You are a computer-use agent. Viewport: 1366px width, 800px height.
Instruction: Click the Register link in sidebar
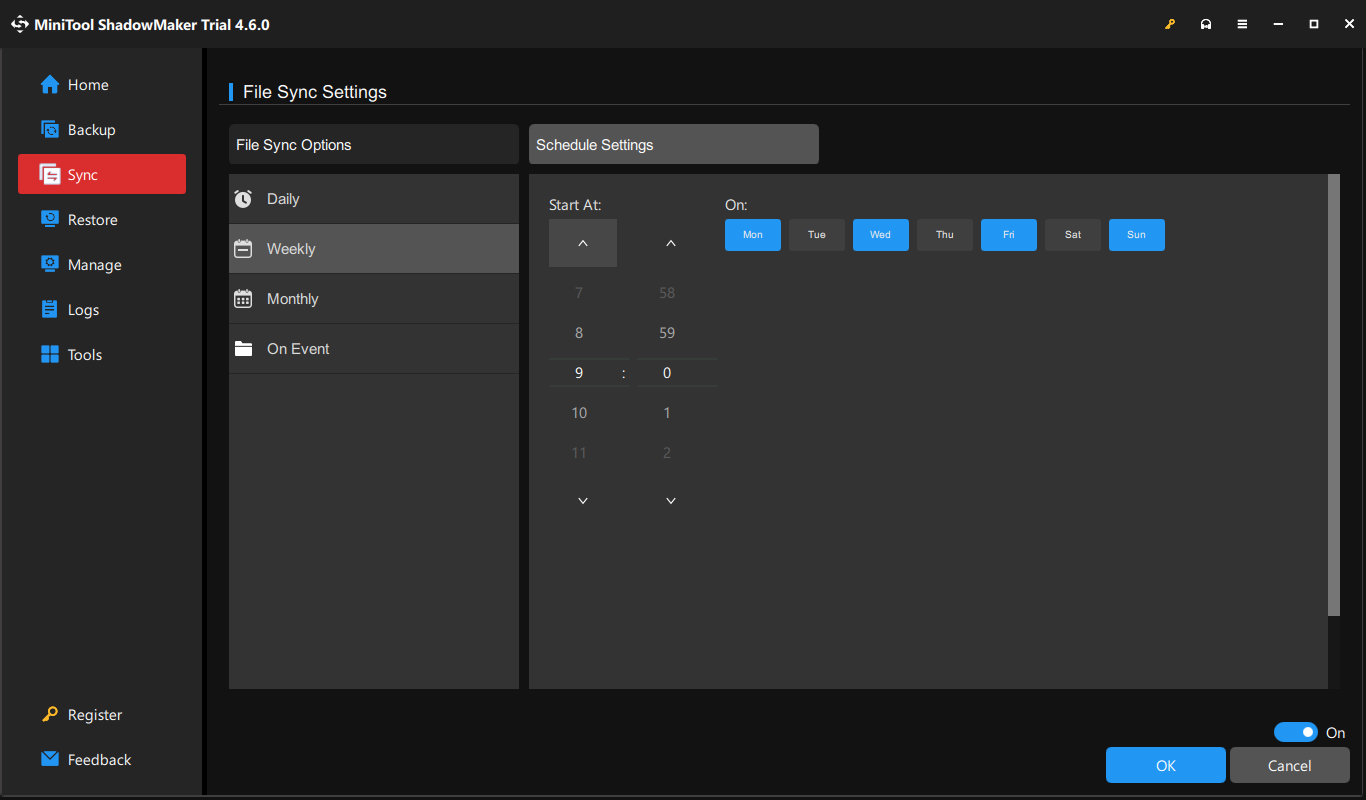pyautogui.click(x=95, y=715)
